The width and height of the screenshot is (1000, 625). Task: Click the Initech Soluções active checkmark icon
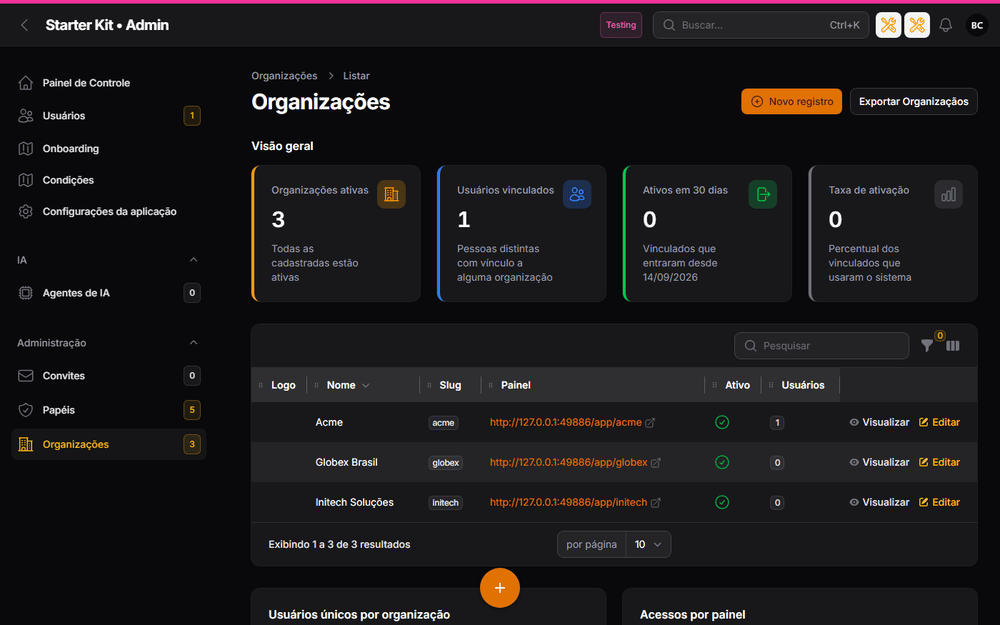point(722,503)
